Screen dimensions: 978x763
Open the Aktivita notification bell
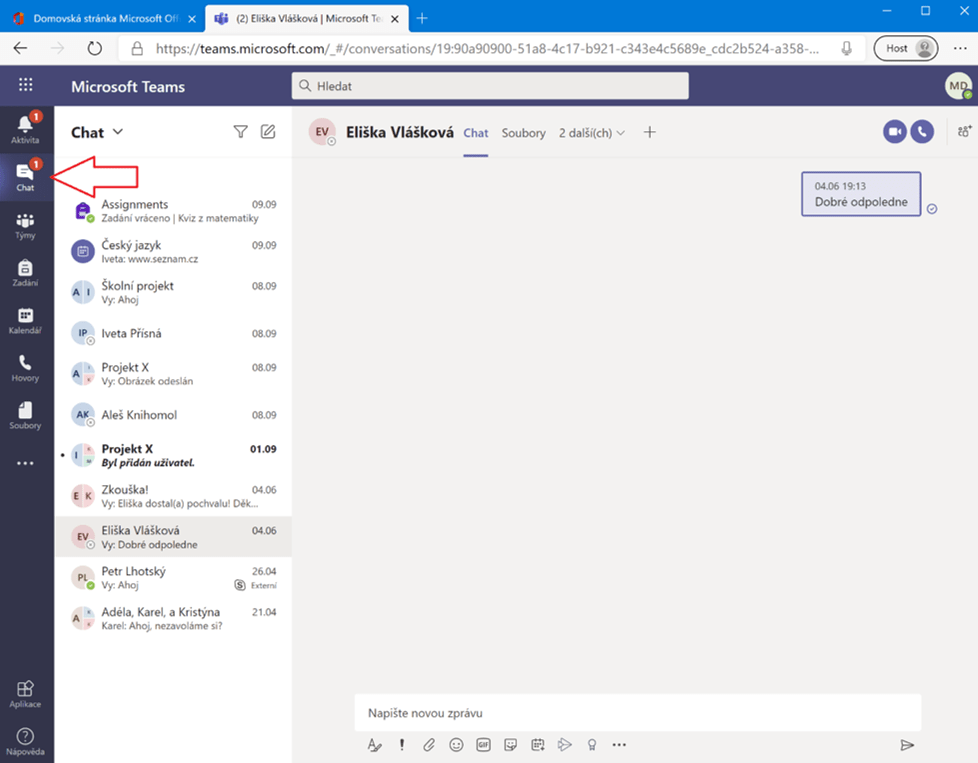click(x=25, y=128)
